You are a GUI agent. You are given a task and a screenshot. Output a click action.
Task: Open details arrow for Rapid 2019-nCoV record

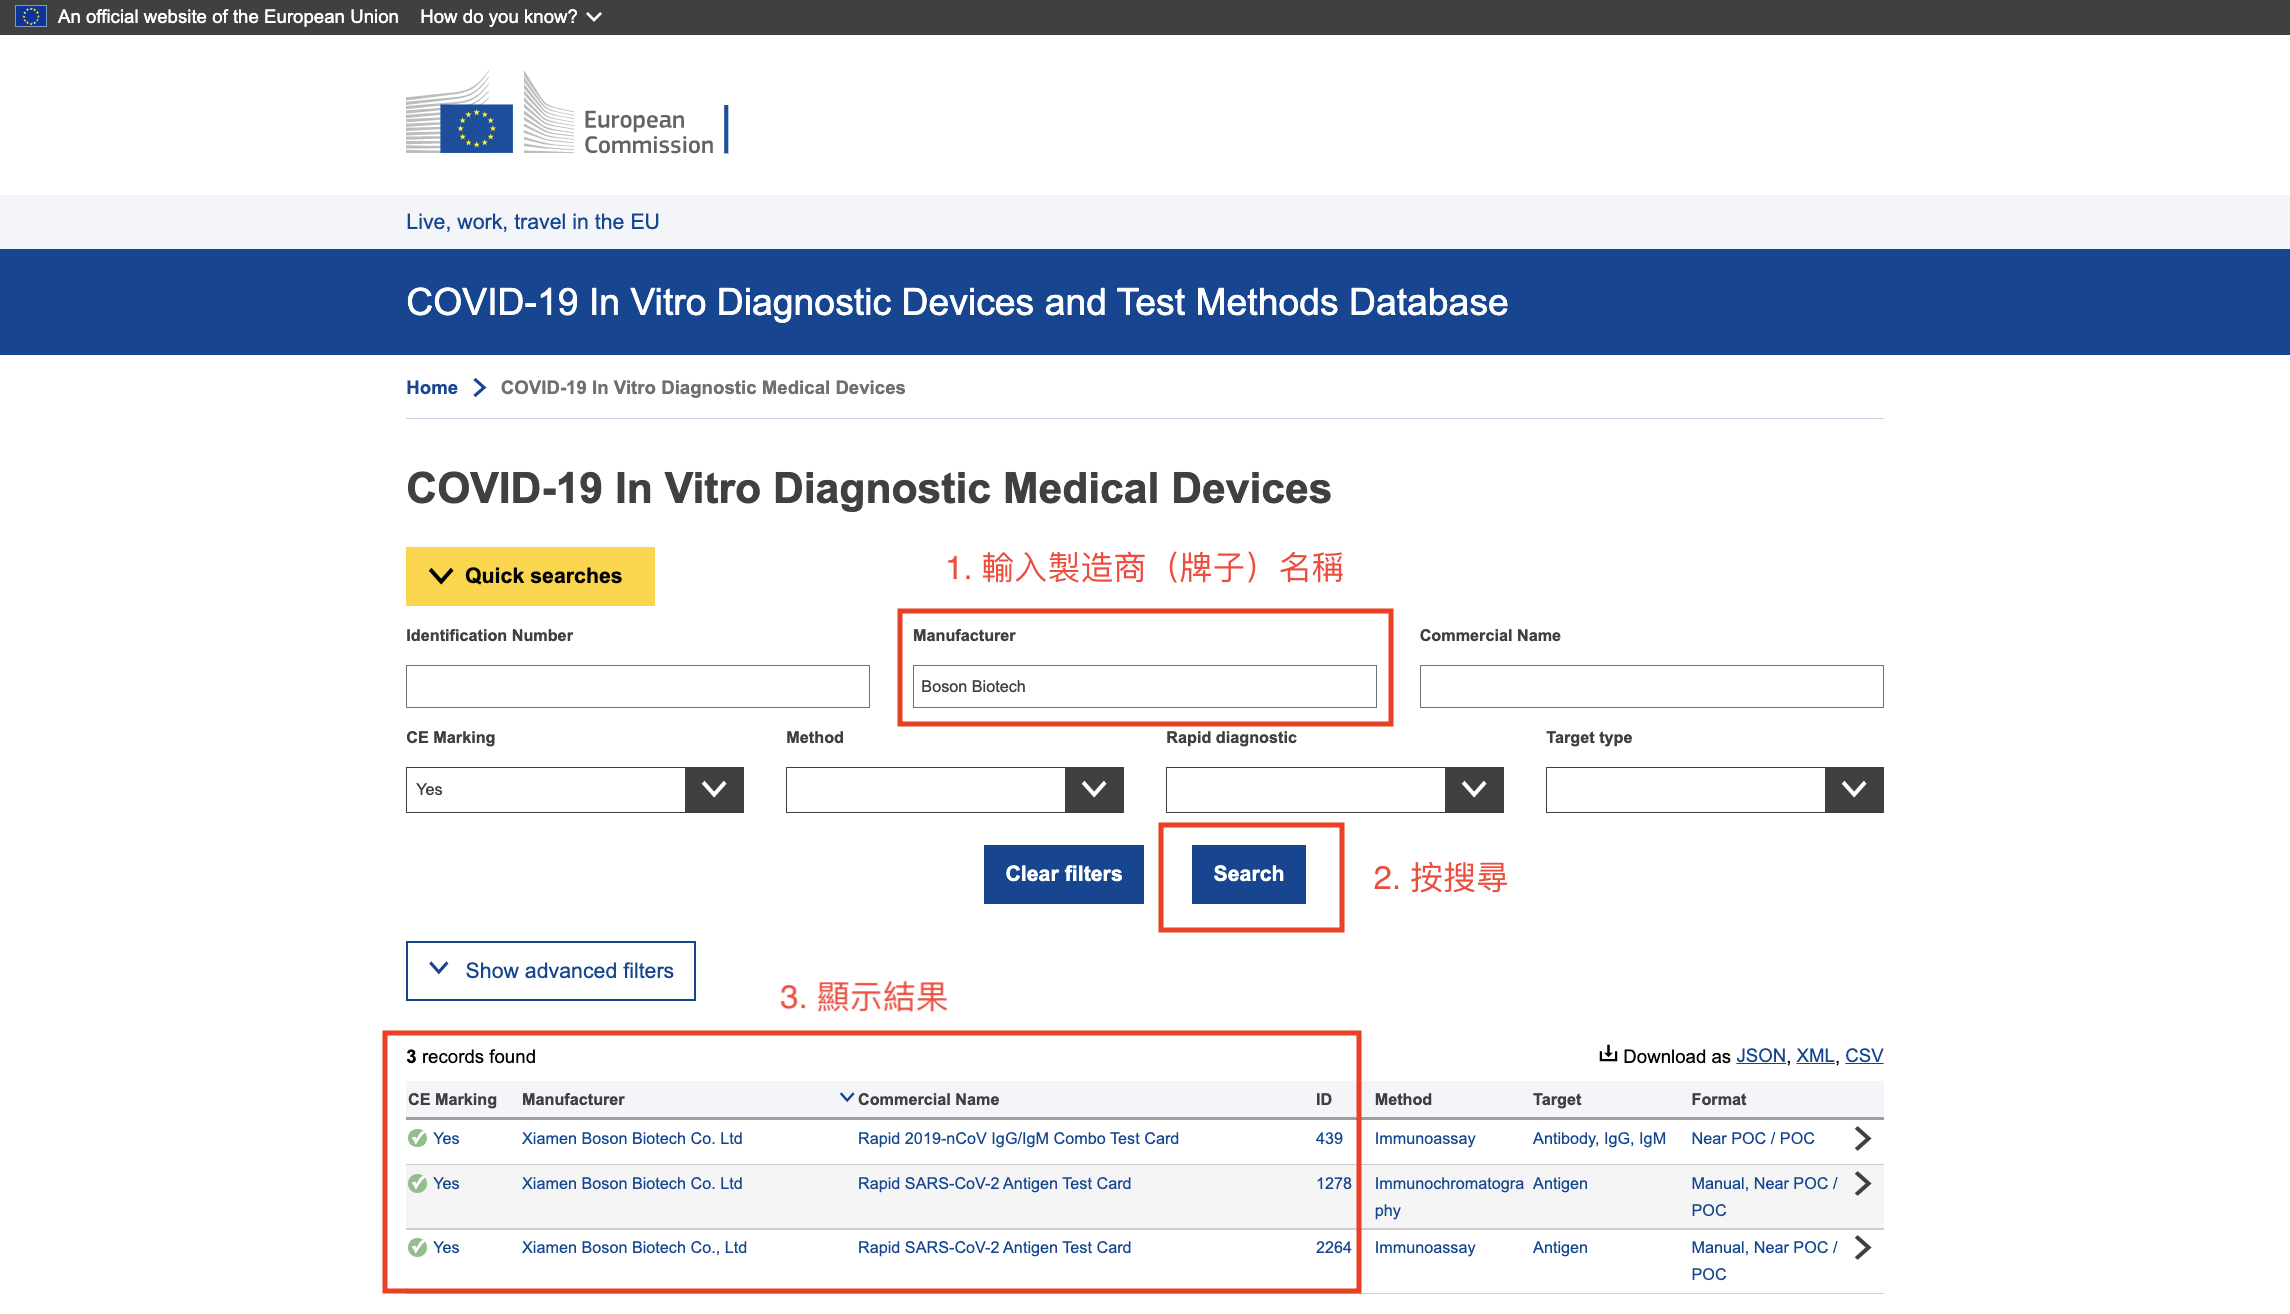[x=1862, y=1138]
